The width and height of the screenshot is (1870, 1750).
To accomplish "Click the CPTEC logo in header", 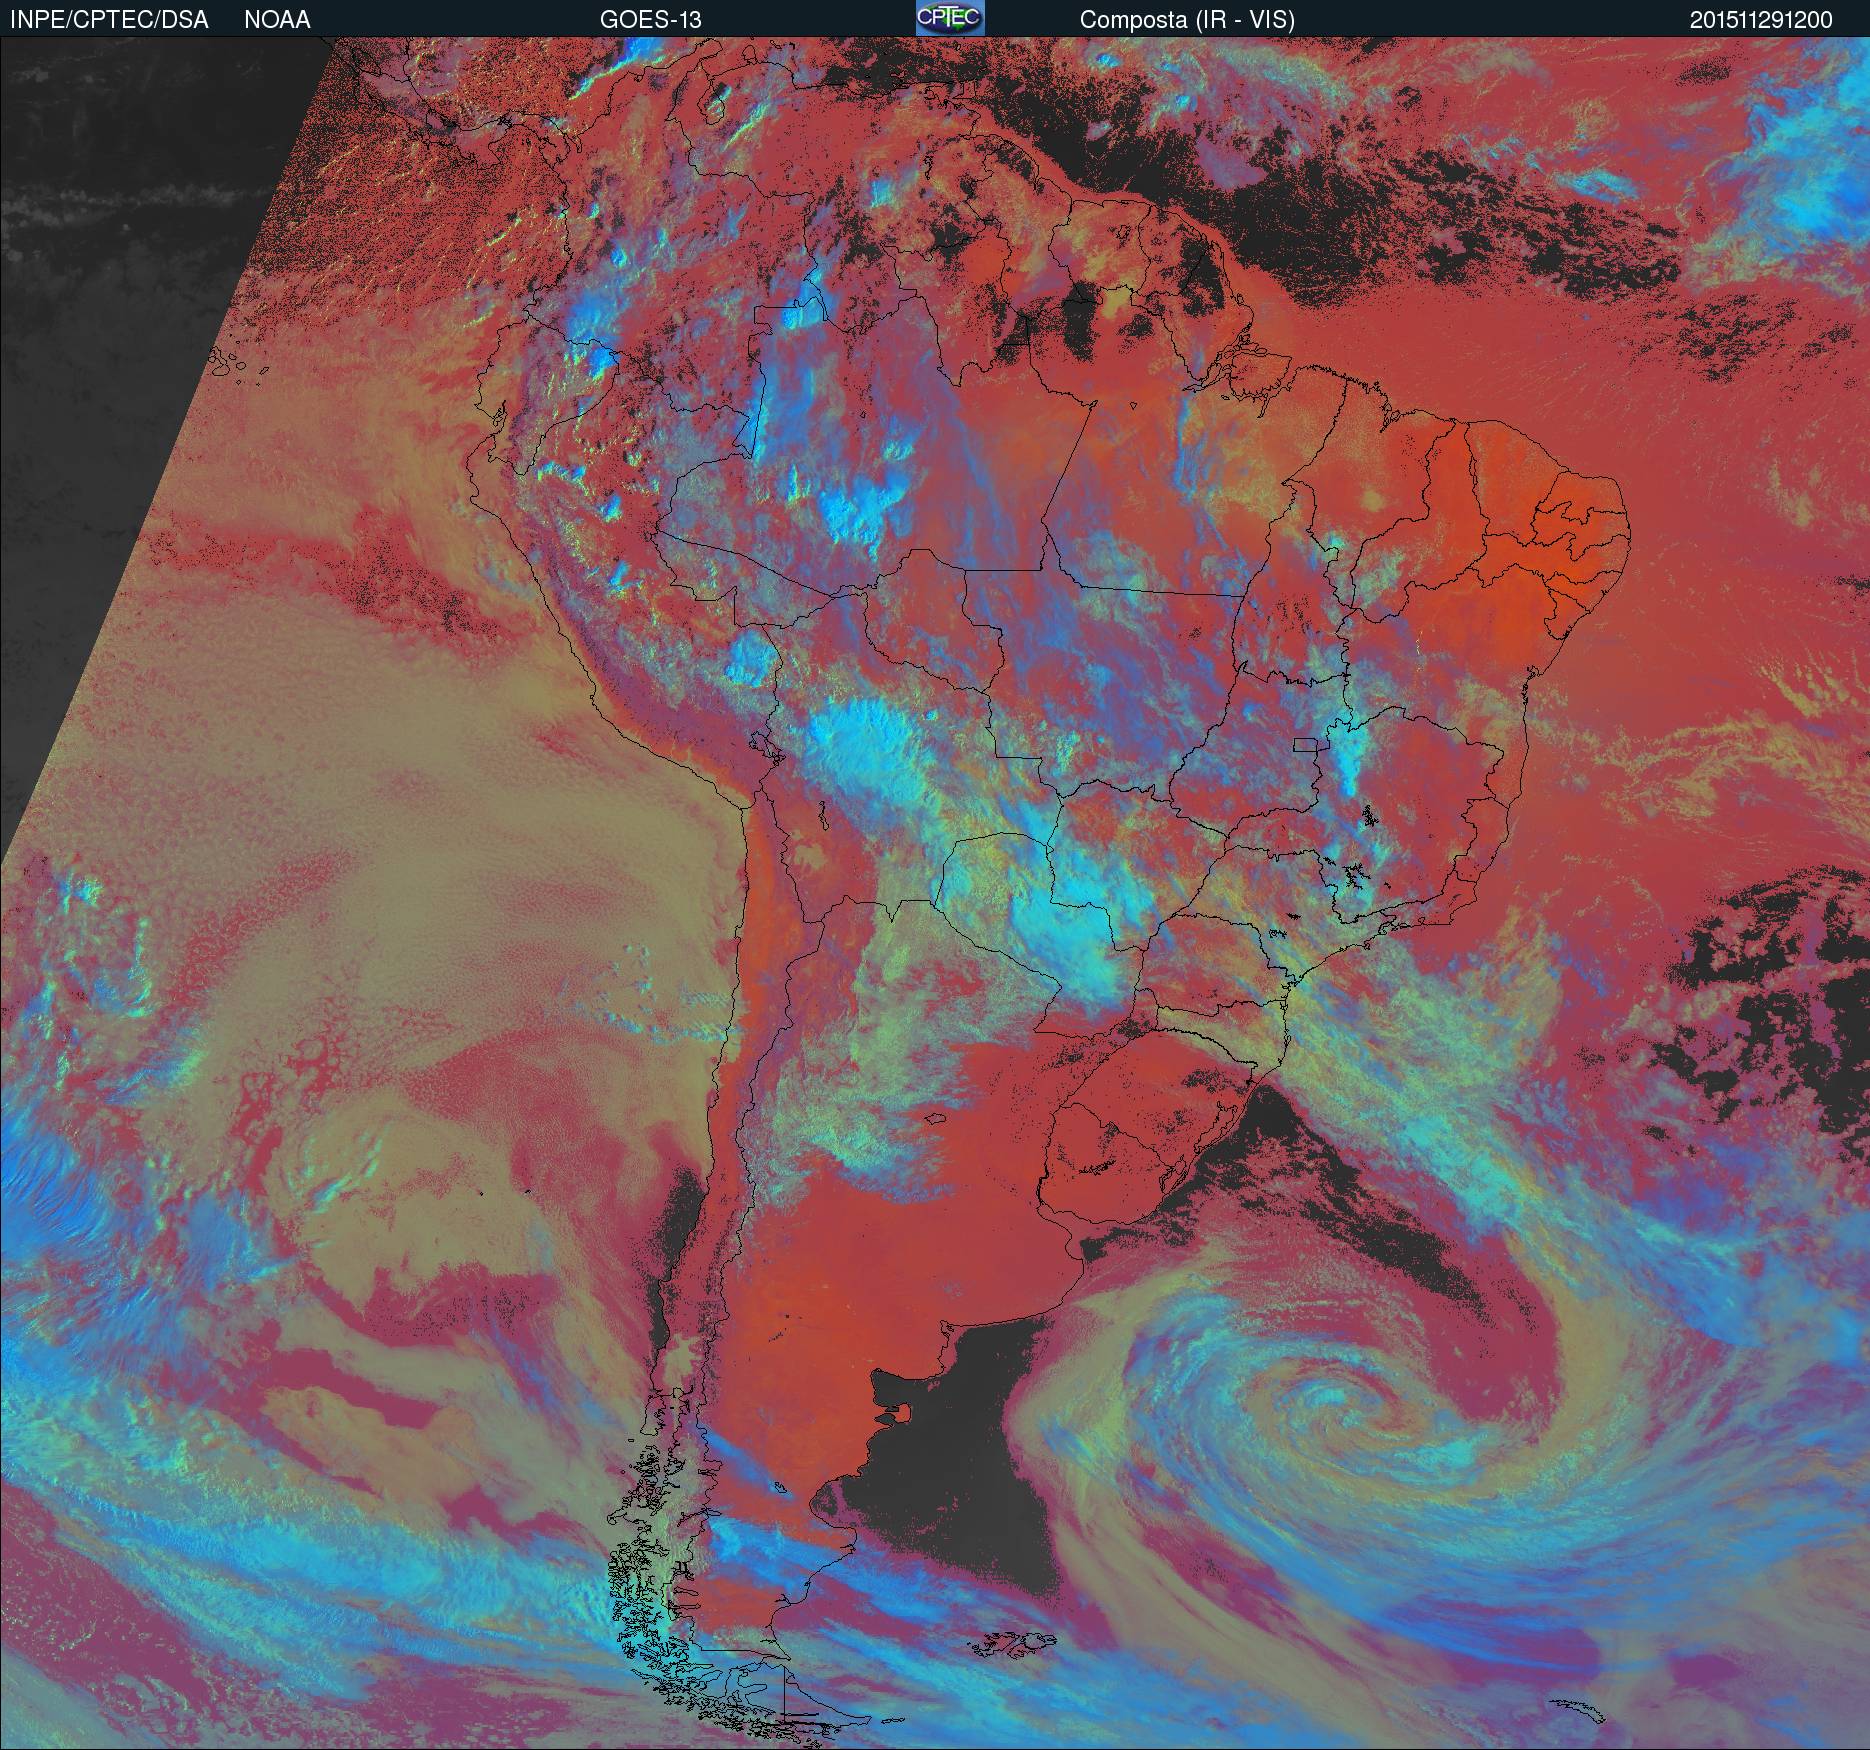I will (x=950, y=18).
